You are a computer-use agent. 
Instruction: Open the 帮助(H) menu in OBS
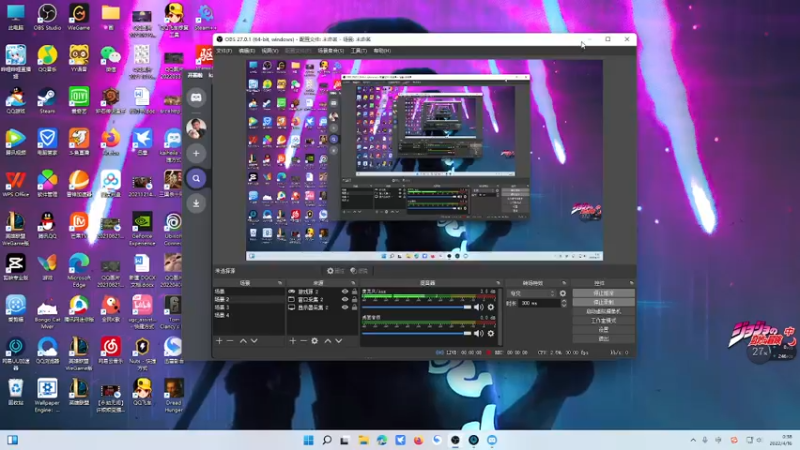382,51
